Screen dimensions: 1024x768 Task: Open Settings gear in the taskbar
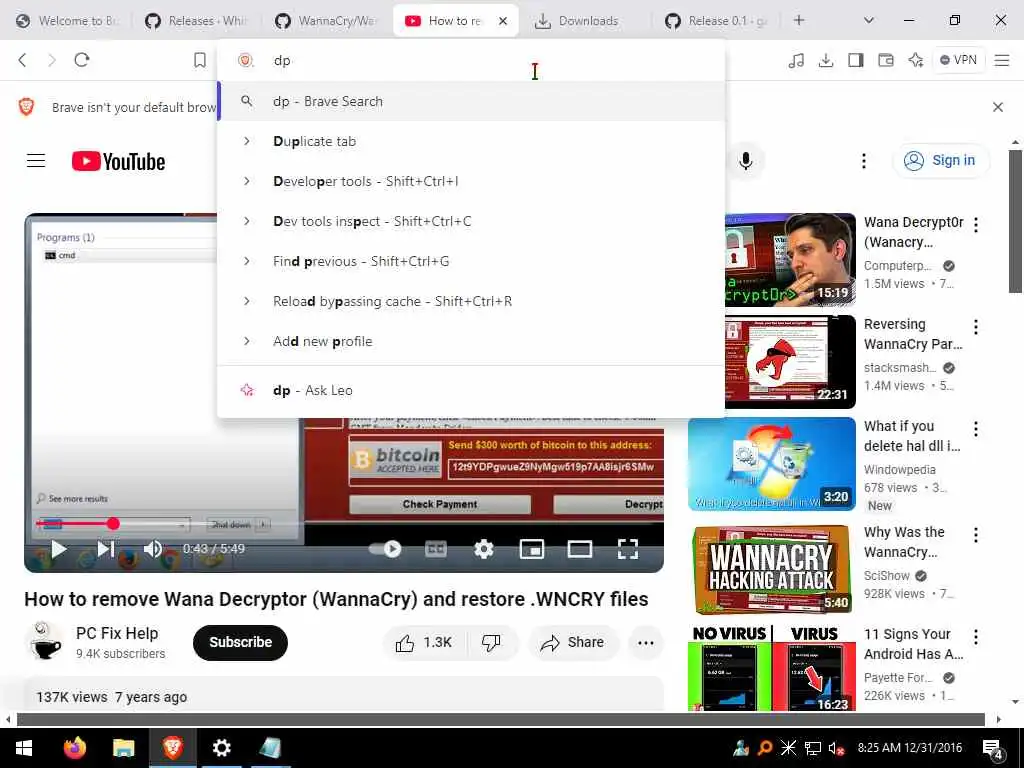coord(221,748)
